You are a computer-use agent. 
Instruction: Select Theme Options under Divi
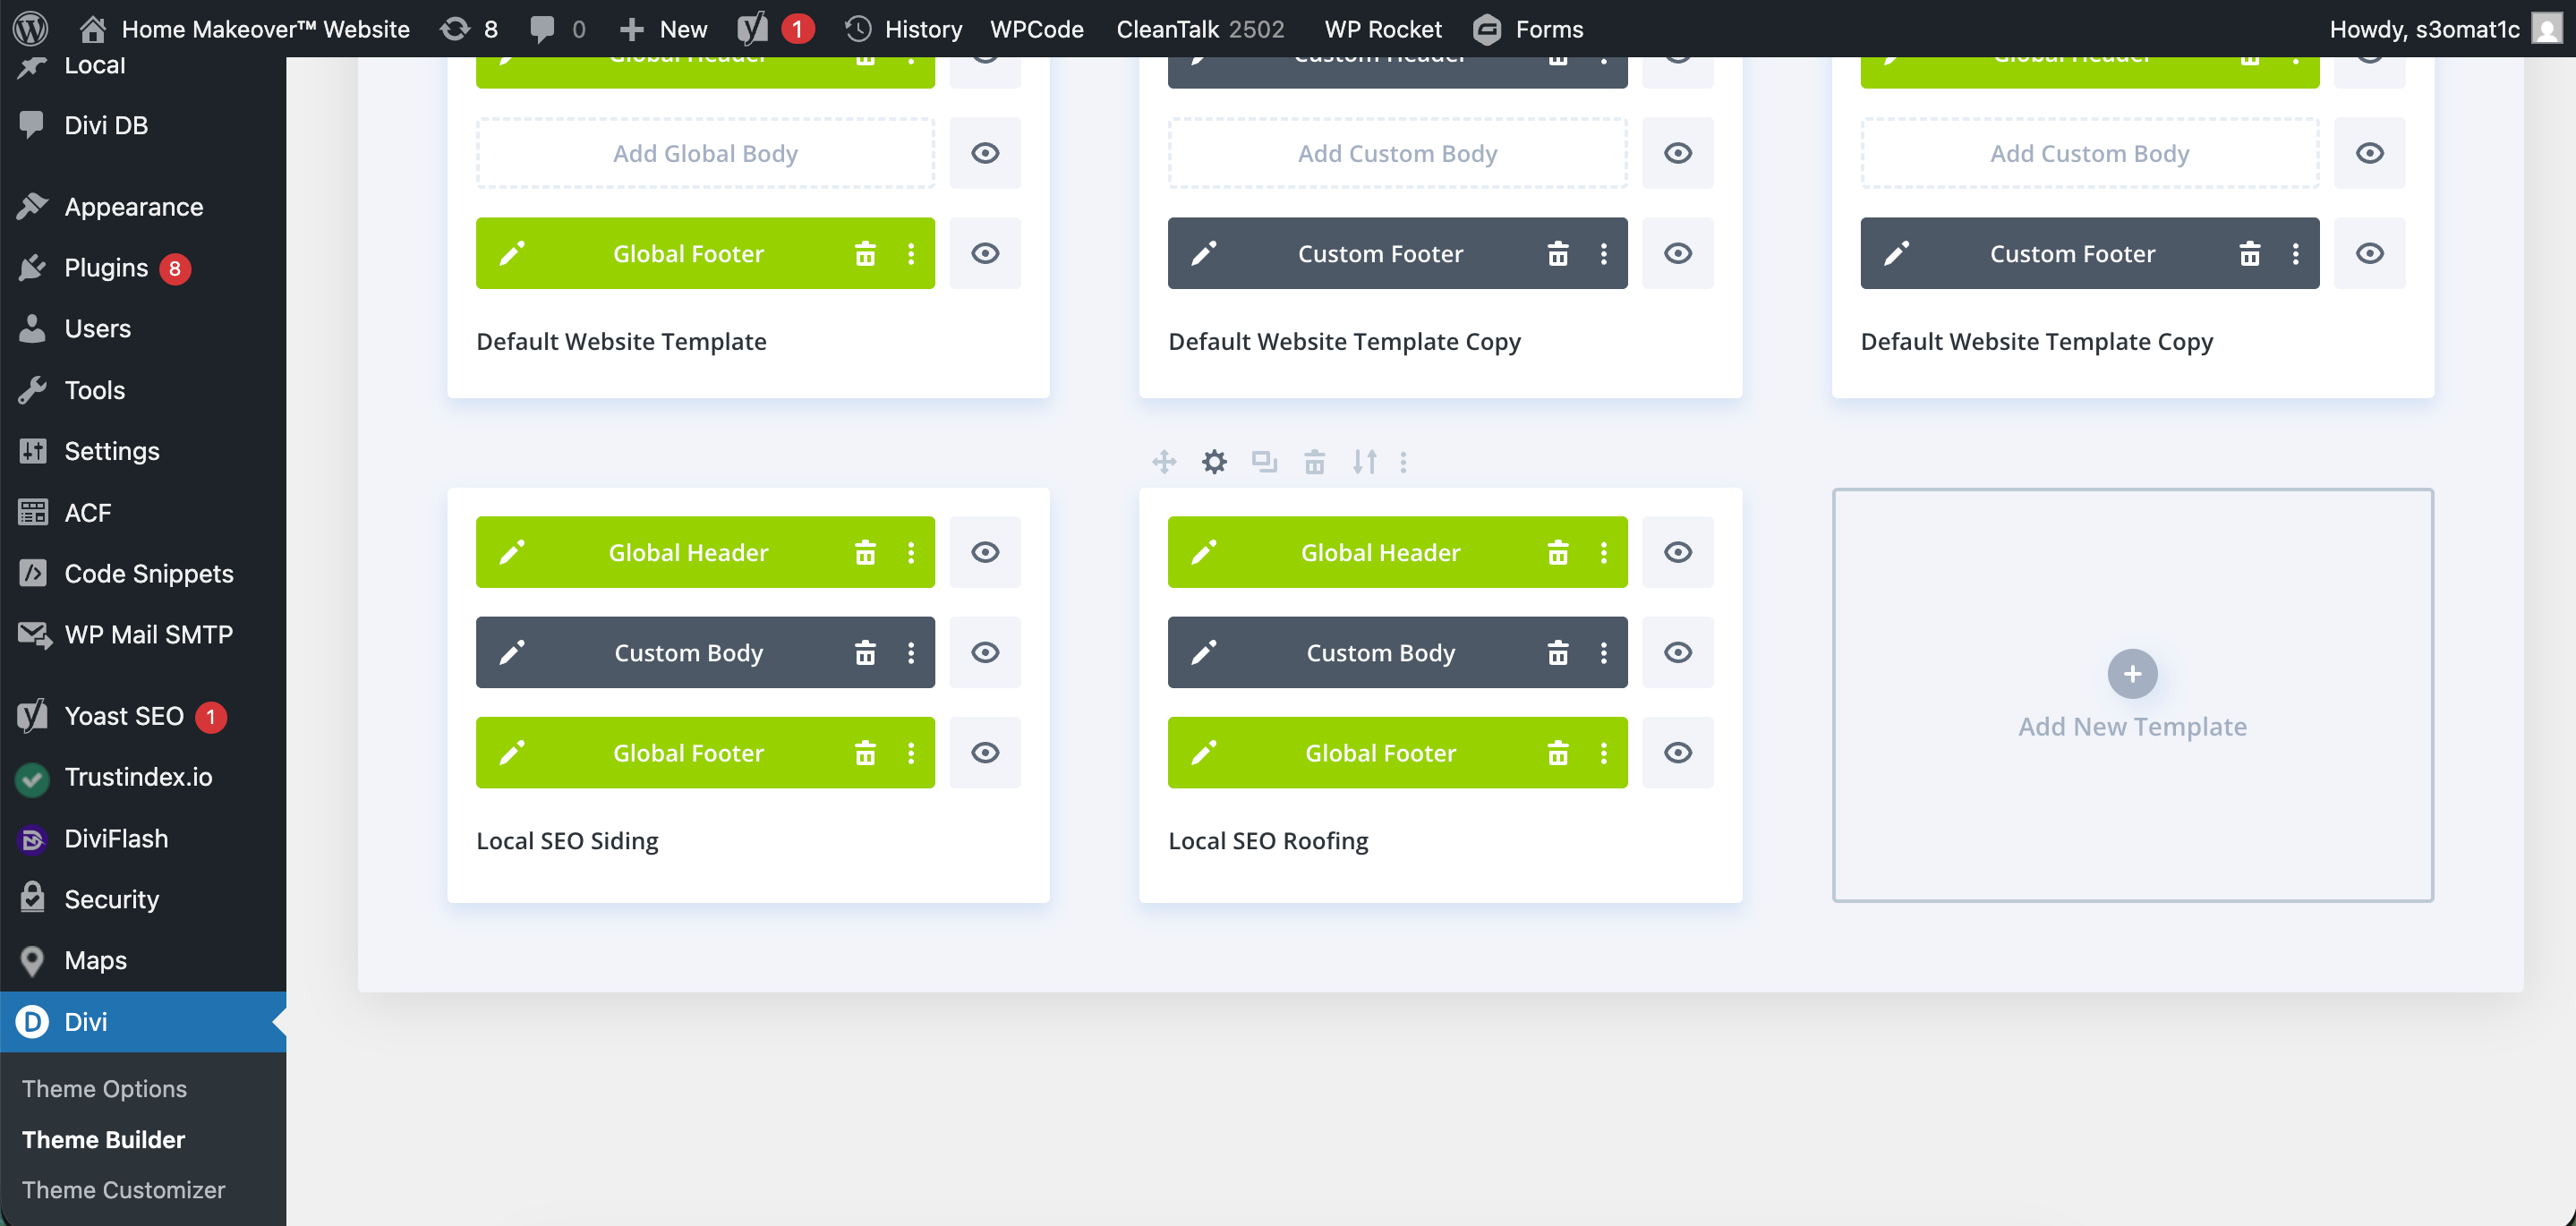click(x=104, y=1088)
